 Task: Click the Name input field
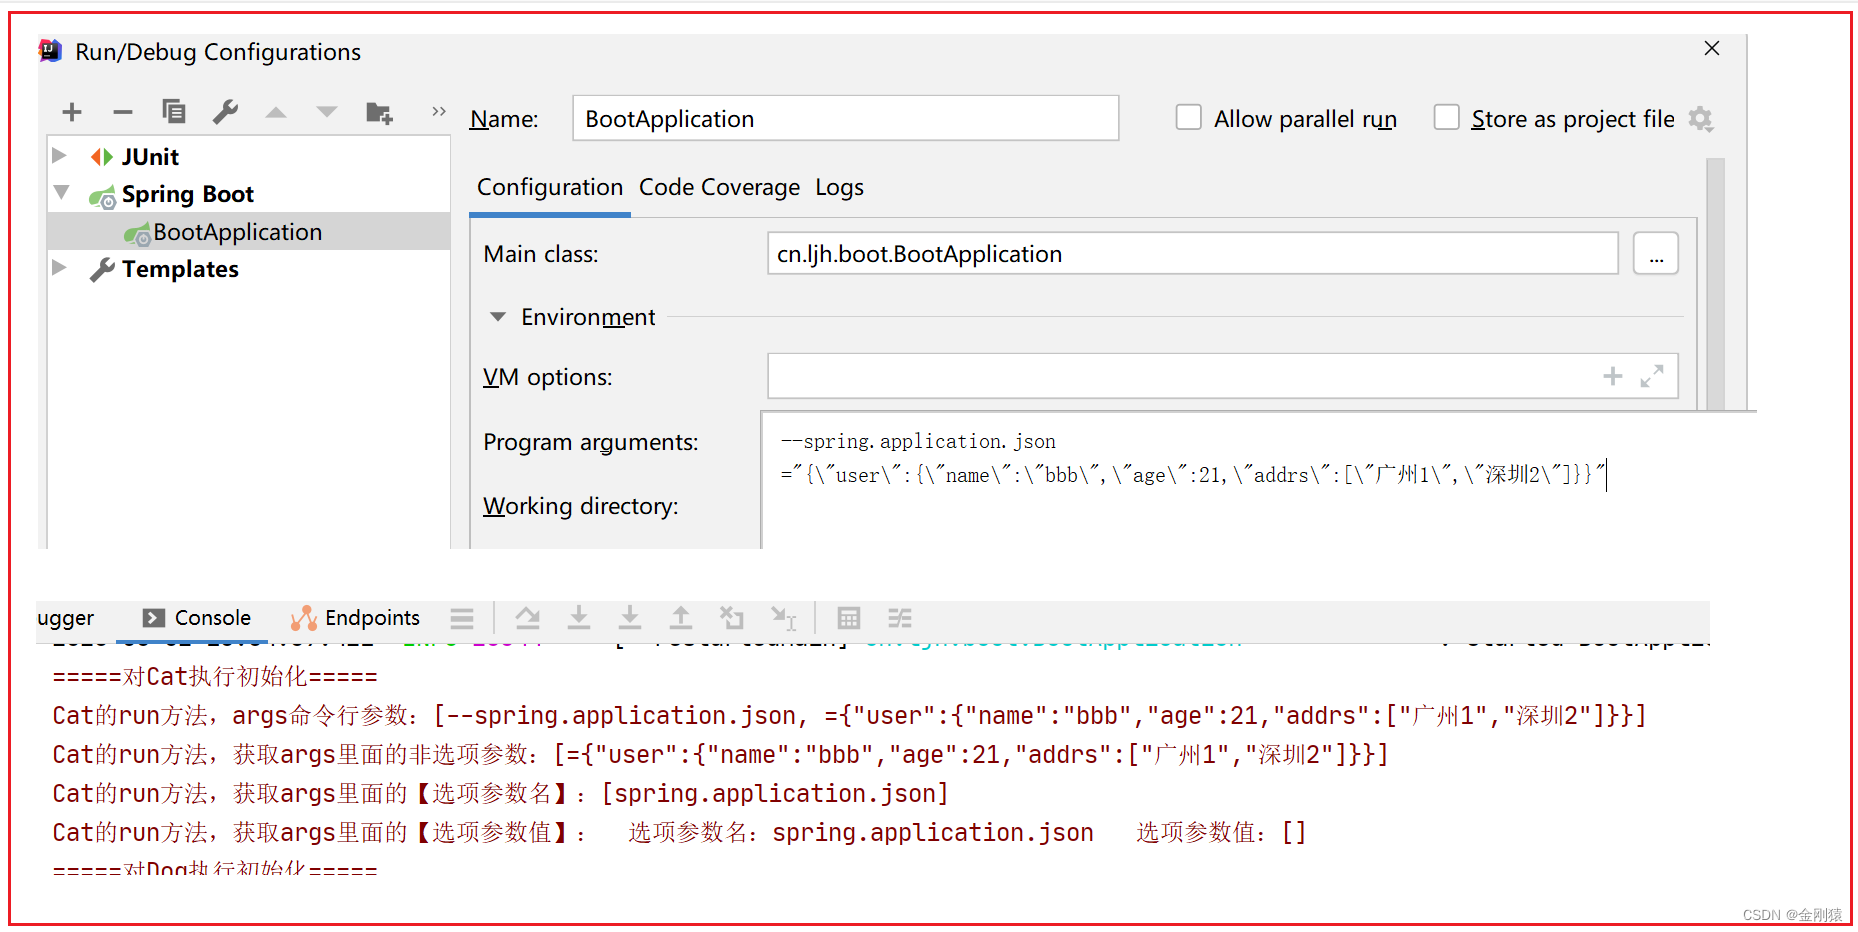tap(846, 118)
